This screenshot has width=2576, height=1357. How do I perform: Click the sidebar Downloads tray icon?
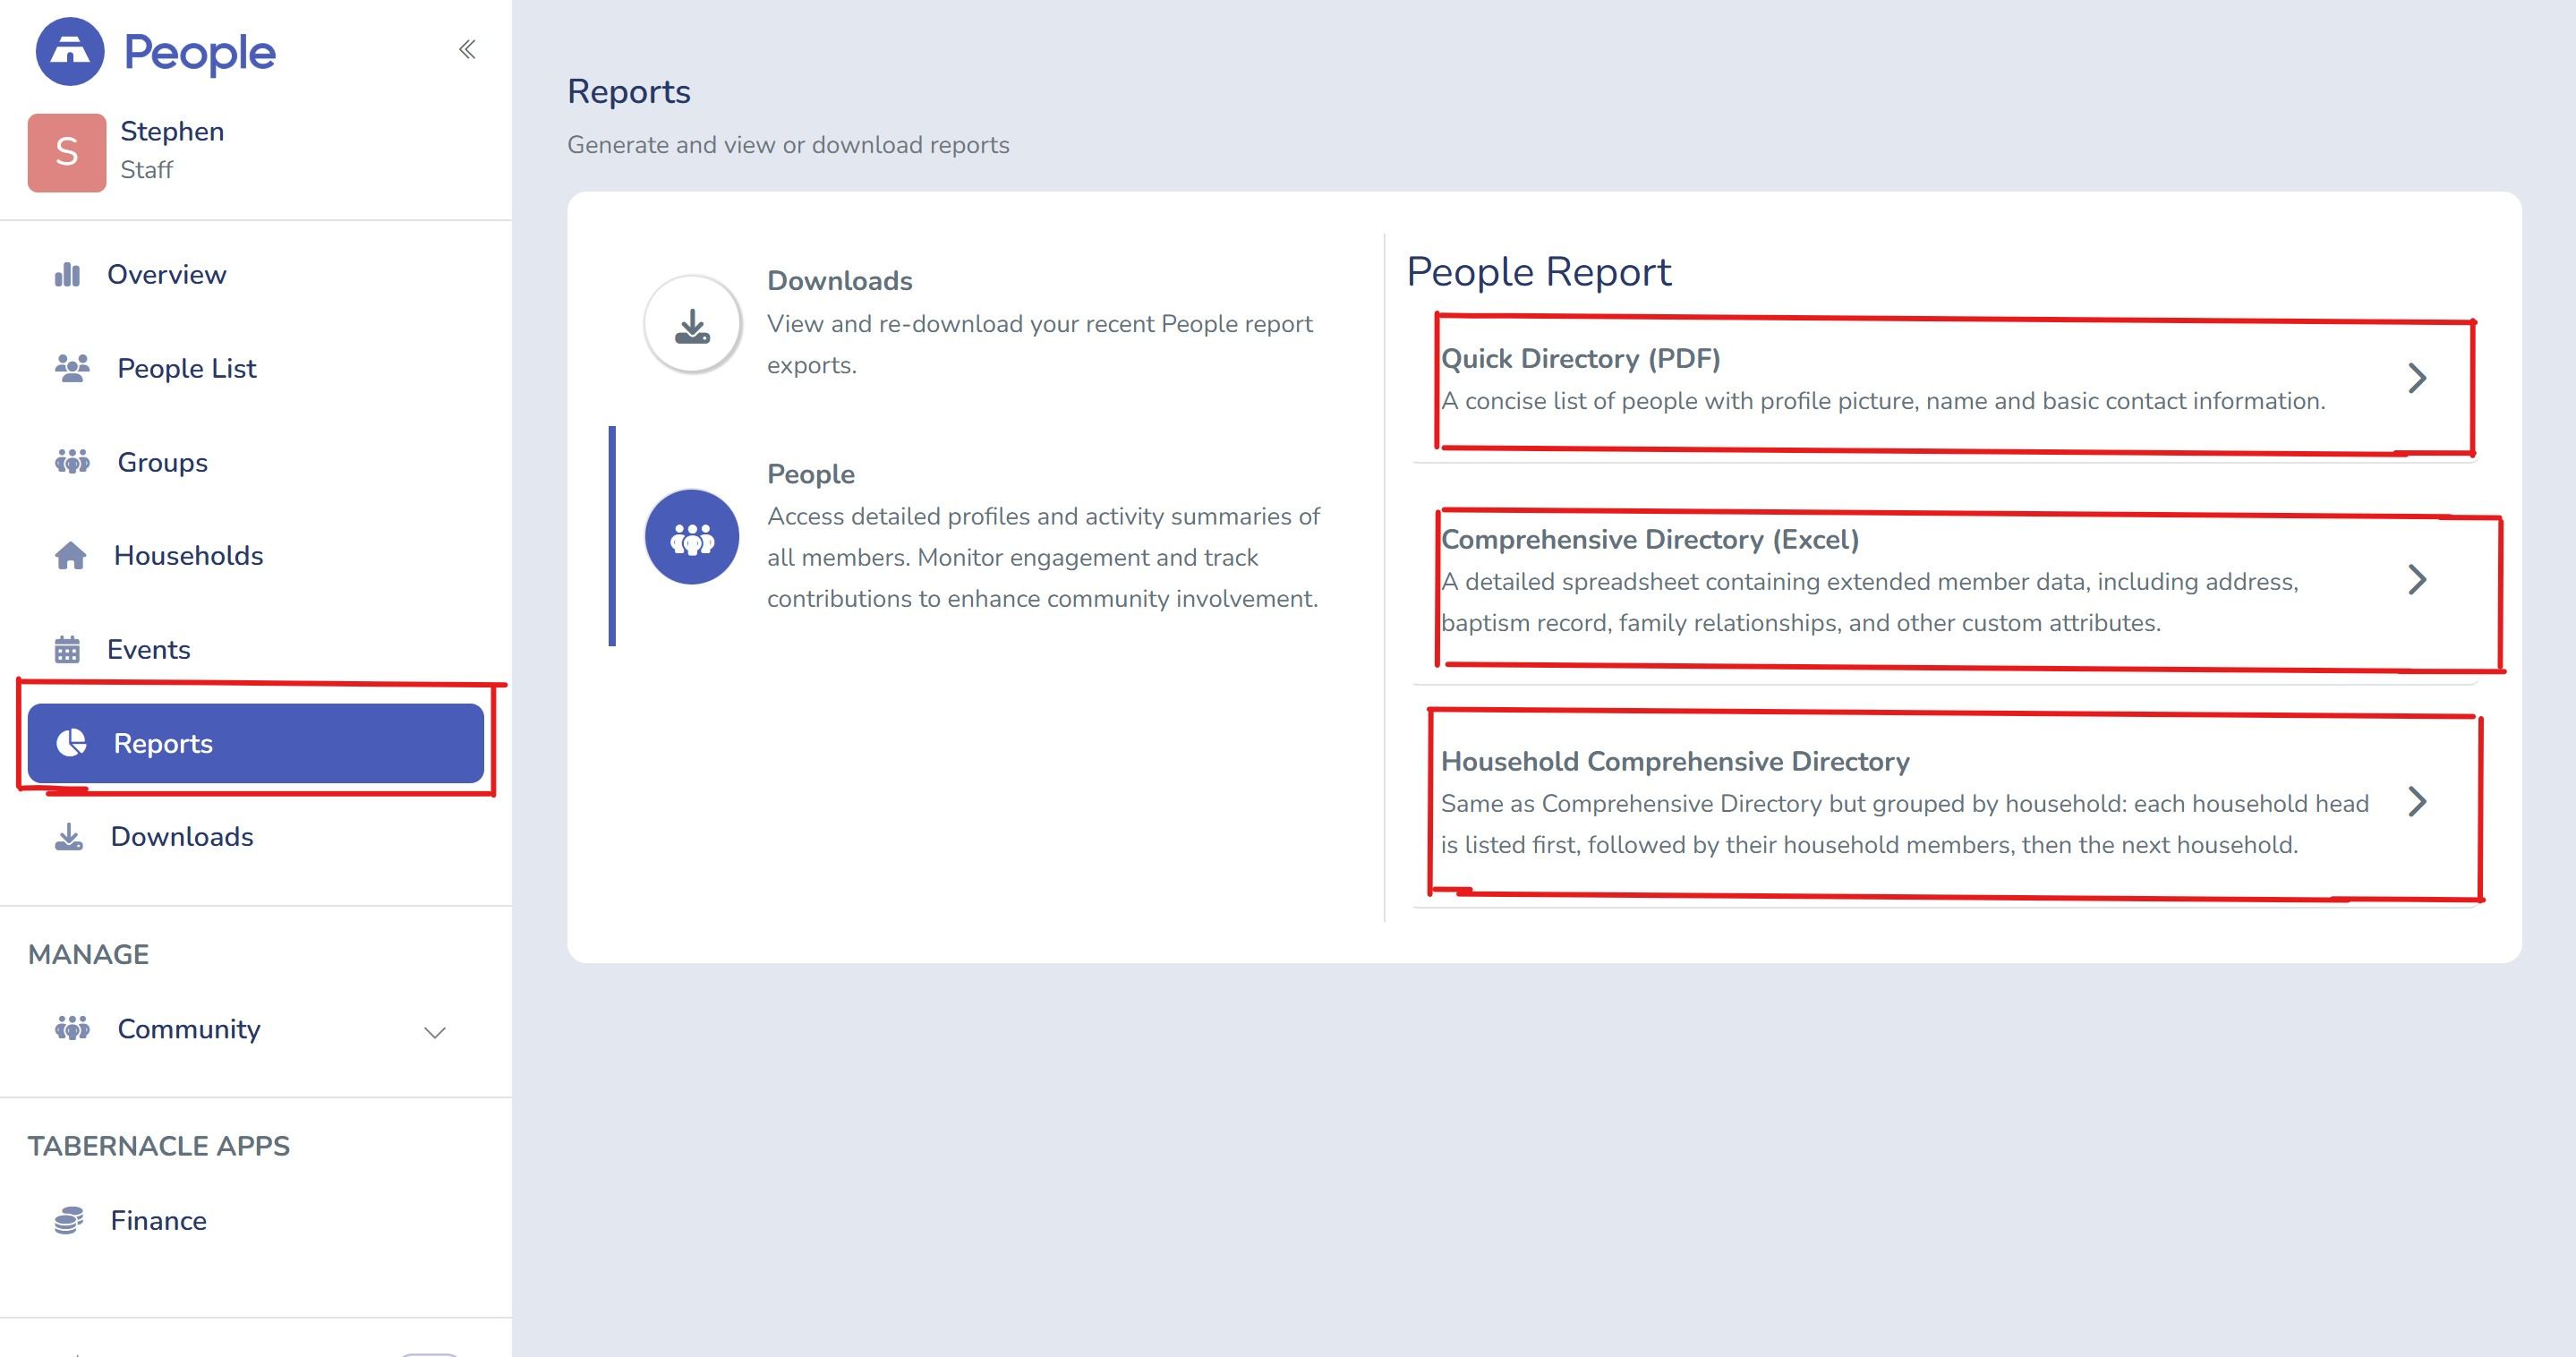[x=69, y=836]
